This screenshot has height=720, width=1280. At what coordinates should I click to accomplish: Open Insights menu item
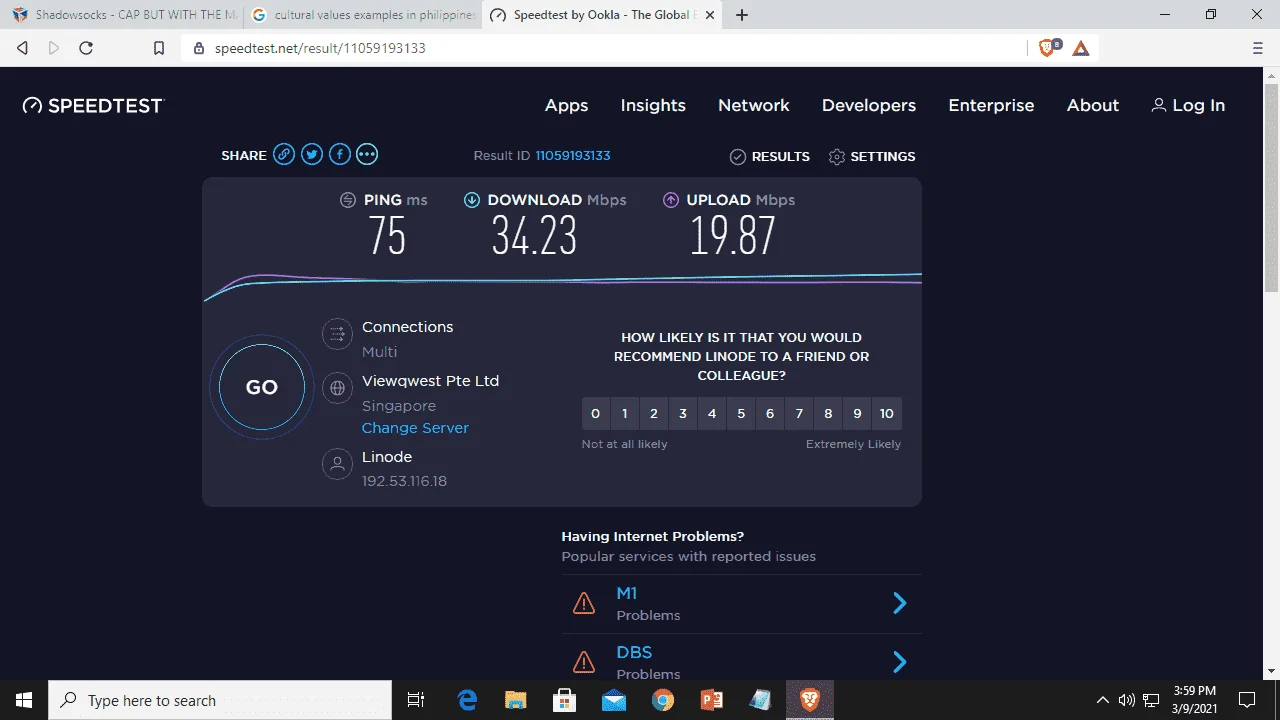pos(653,105)
